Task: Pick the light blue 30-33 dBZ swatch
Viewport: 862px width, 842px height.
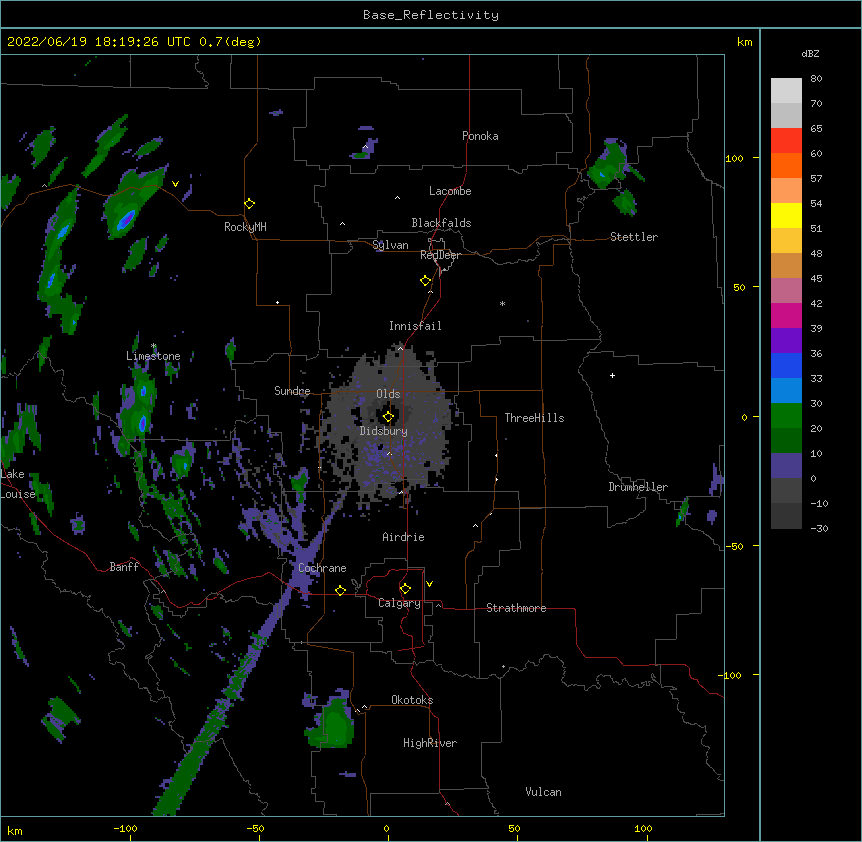Action: (786, 391)
